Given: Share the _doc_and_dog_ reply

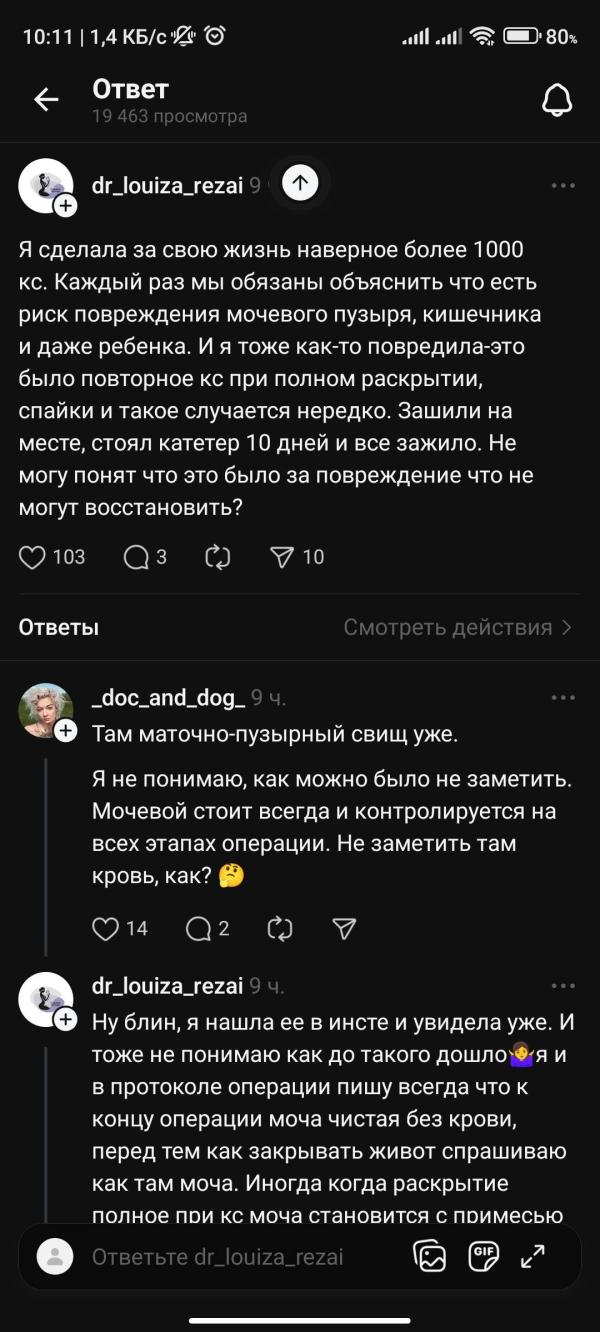Looking at the screenshot, I should tap(344, 929).
